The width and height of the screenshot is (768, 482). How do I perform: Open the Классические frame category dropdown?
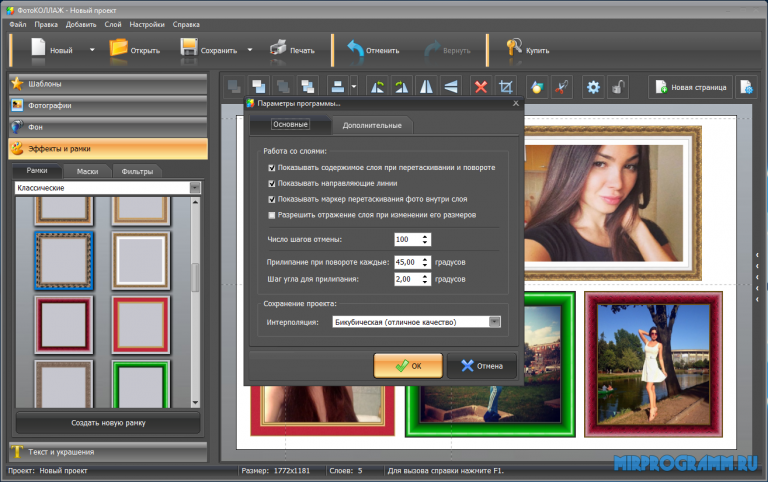[x=195, y=188]
